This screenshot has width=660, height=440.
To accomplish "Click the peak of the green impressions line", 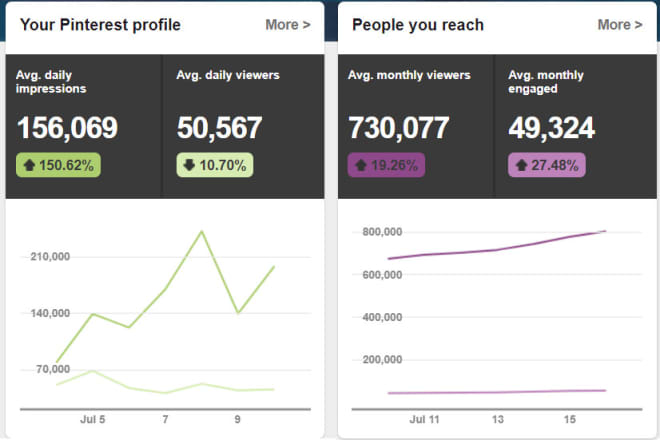I will tap(202, 231).
